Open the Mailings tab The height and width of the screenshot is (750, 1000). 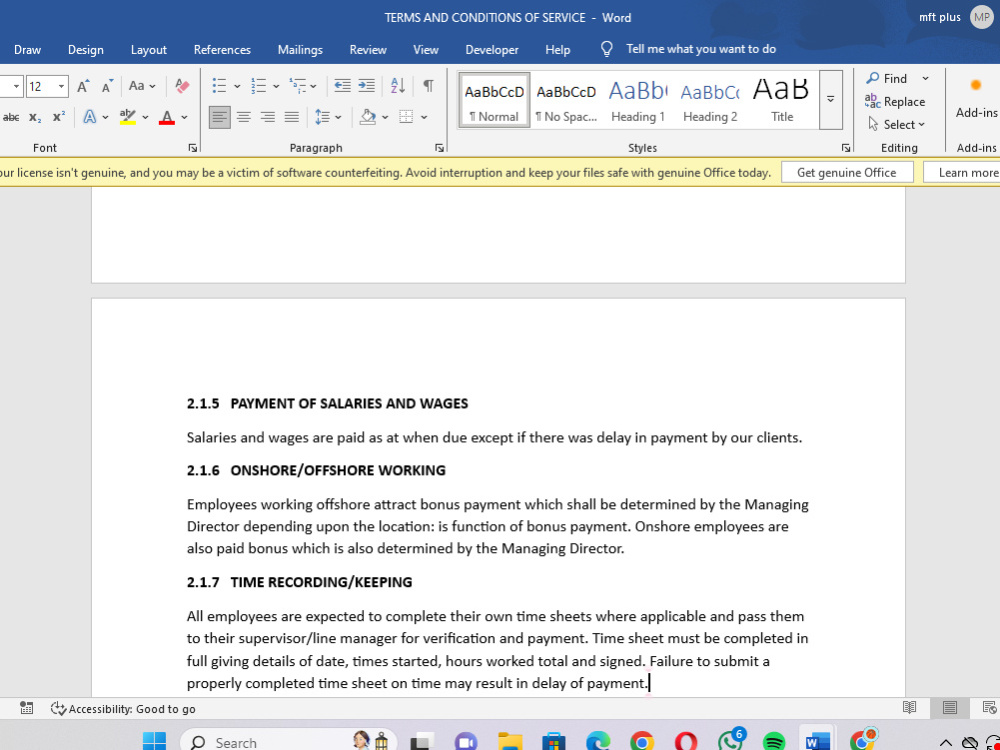point(300,50)
